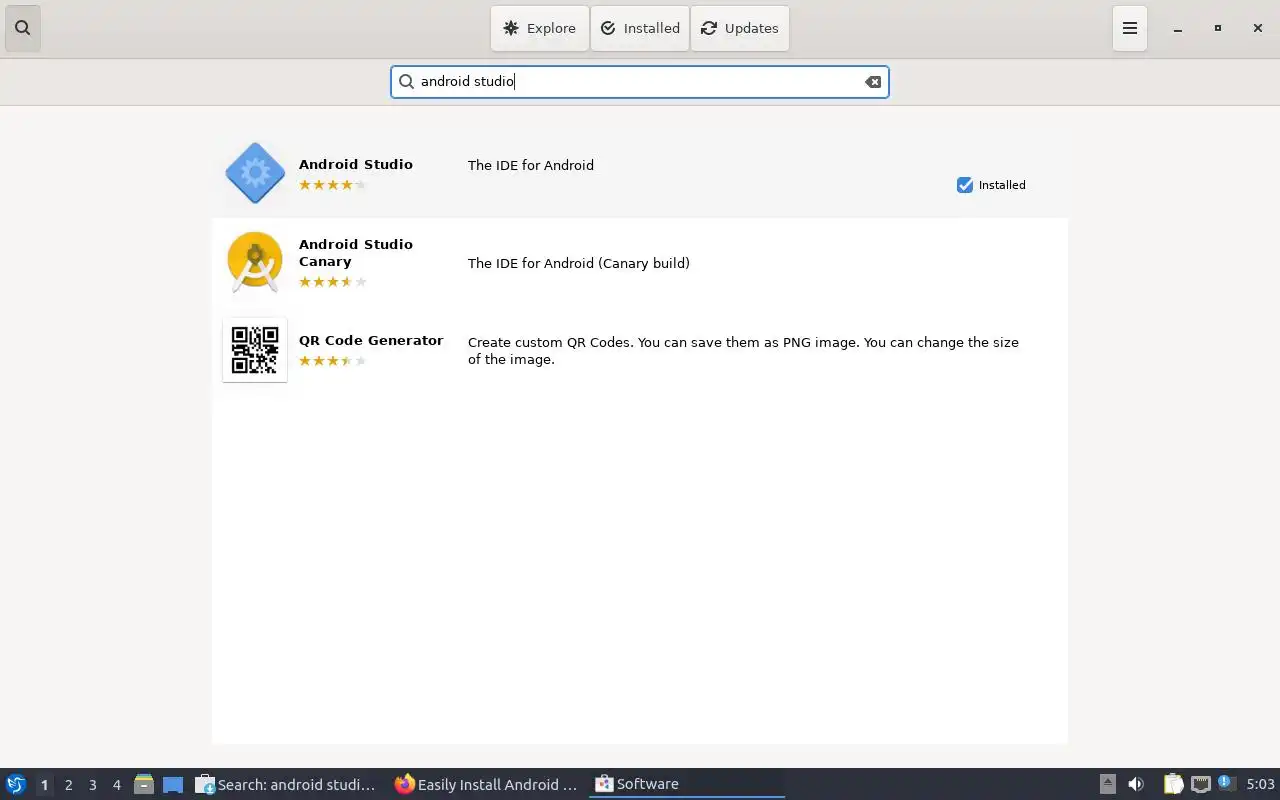The image size is (1280, 800).
Task: Click the show desktop taskbar icon
Action: (x=173, y=785)
